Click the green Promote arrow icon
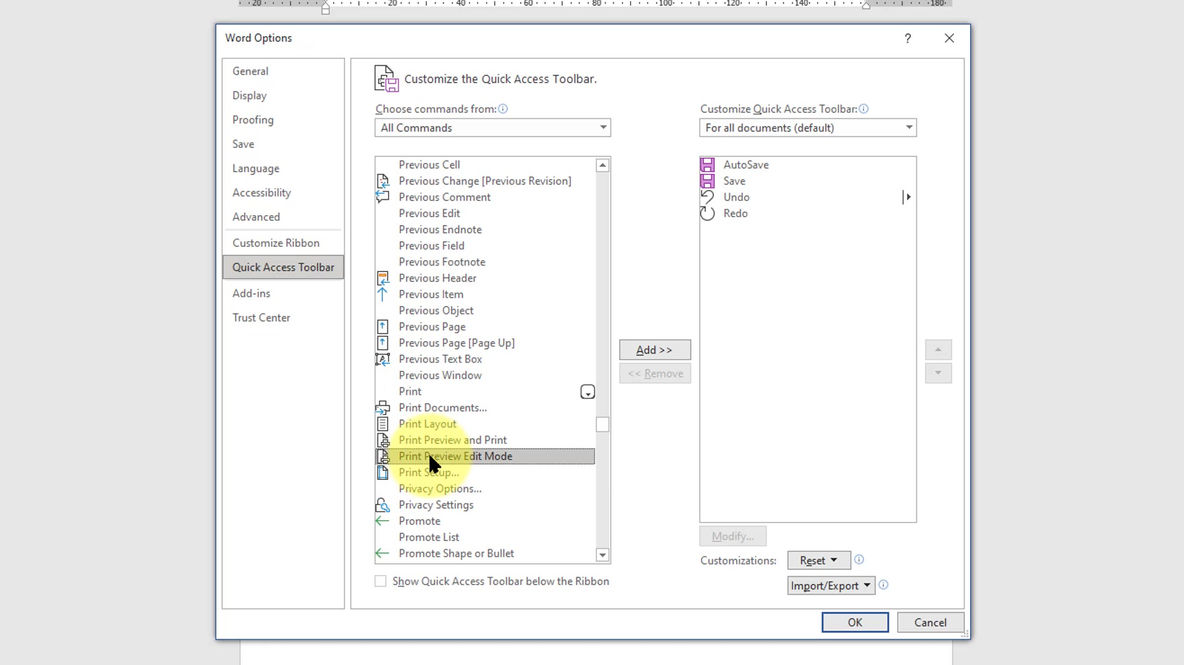 (x=383, y=521)
